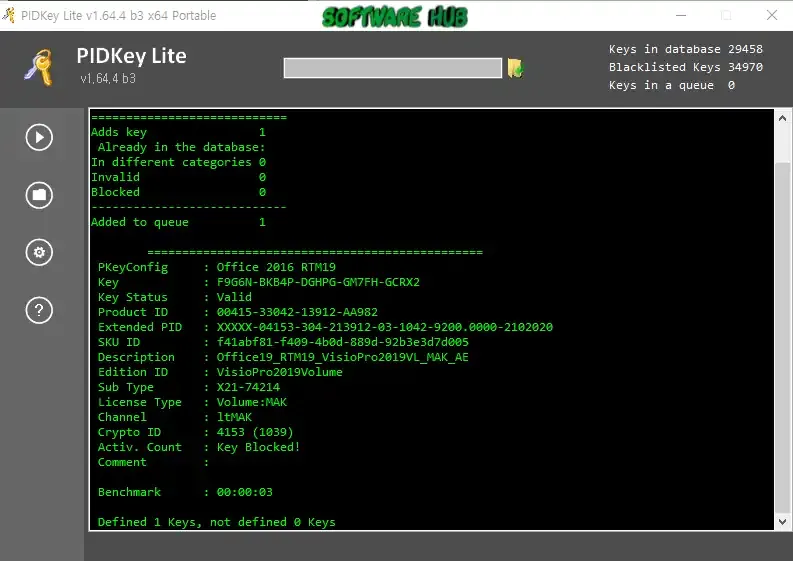The width and height of the screenshot is (793, 561).
Task: Click the Extended PID XXXXX-04153 value
Action: click(384, 327)
